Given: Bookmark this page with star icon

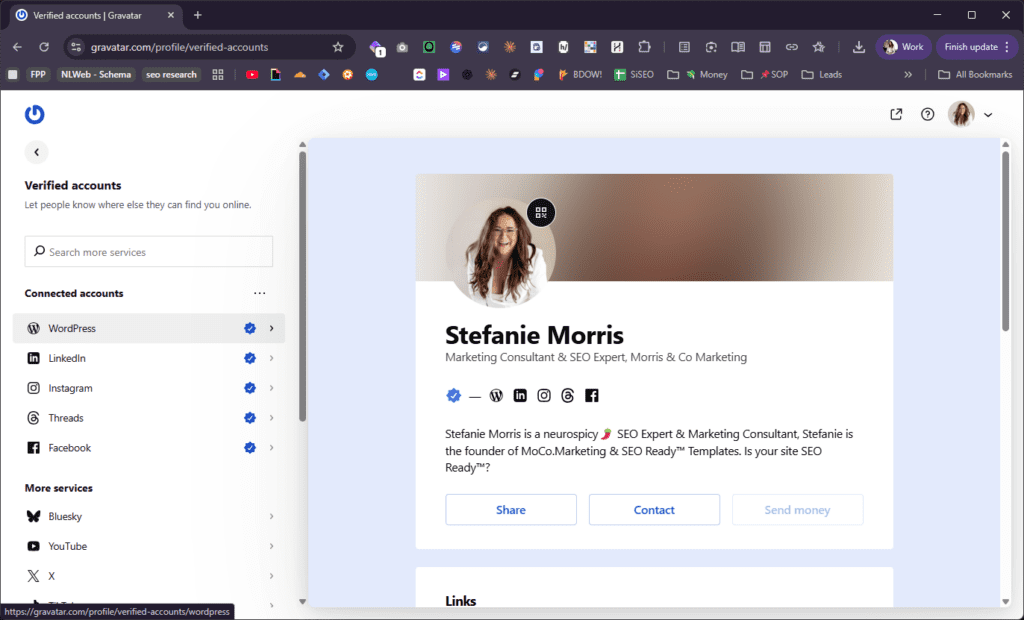Looking at the screenshot, I should pyautogui.click(x=338, y=47).
